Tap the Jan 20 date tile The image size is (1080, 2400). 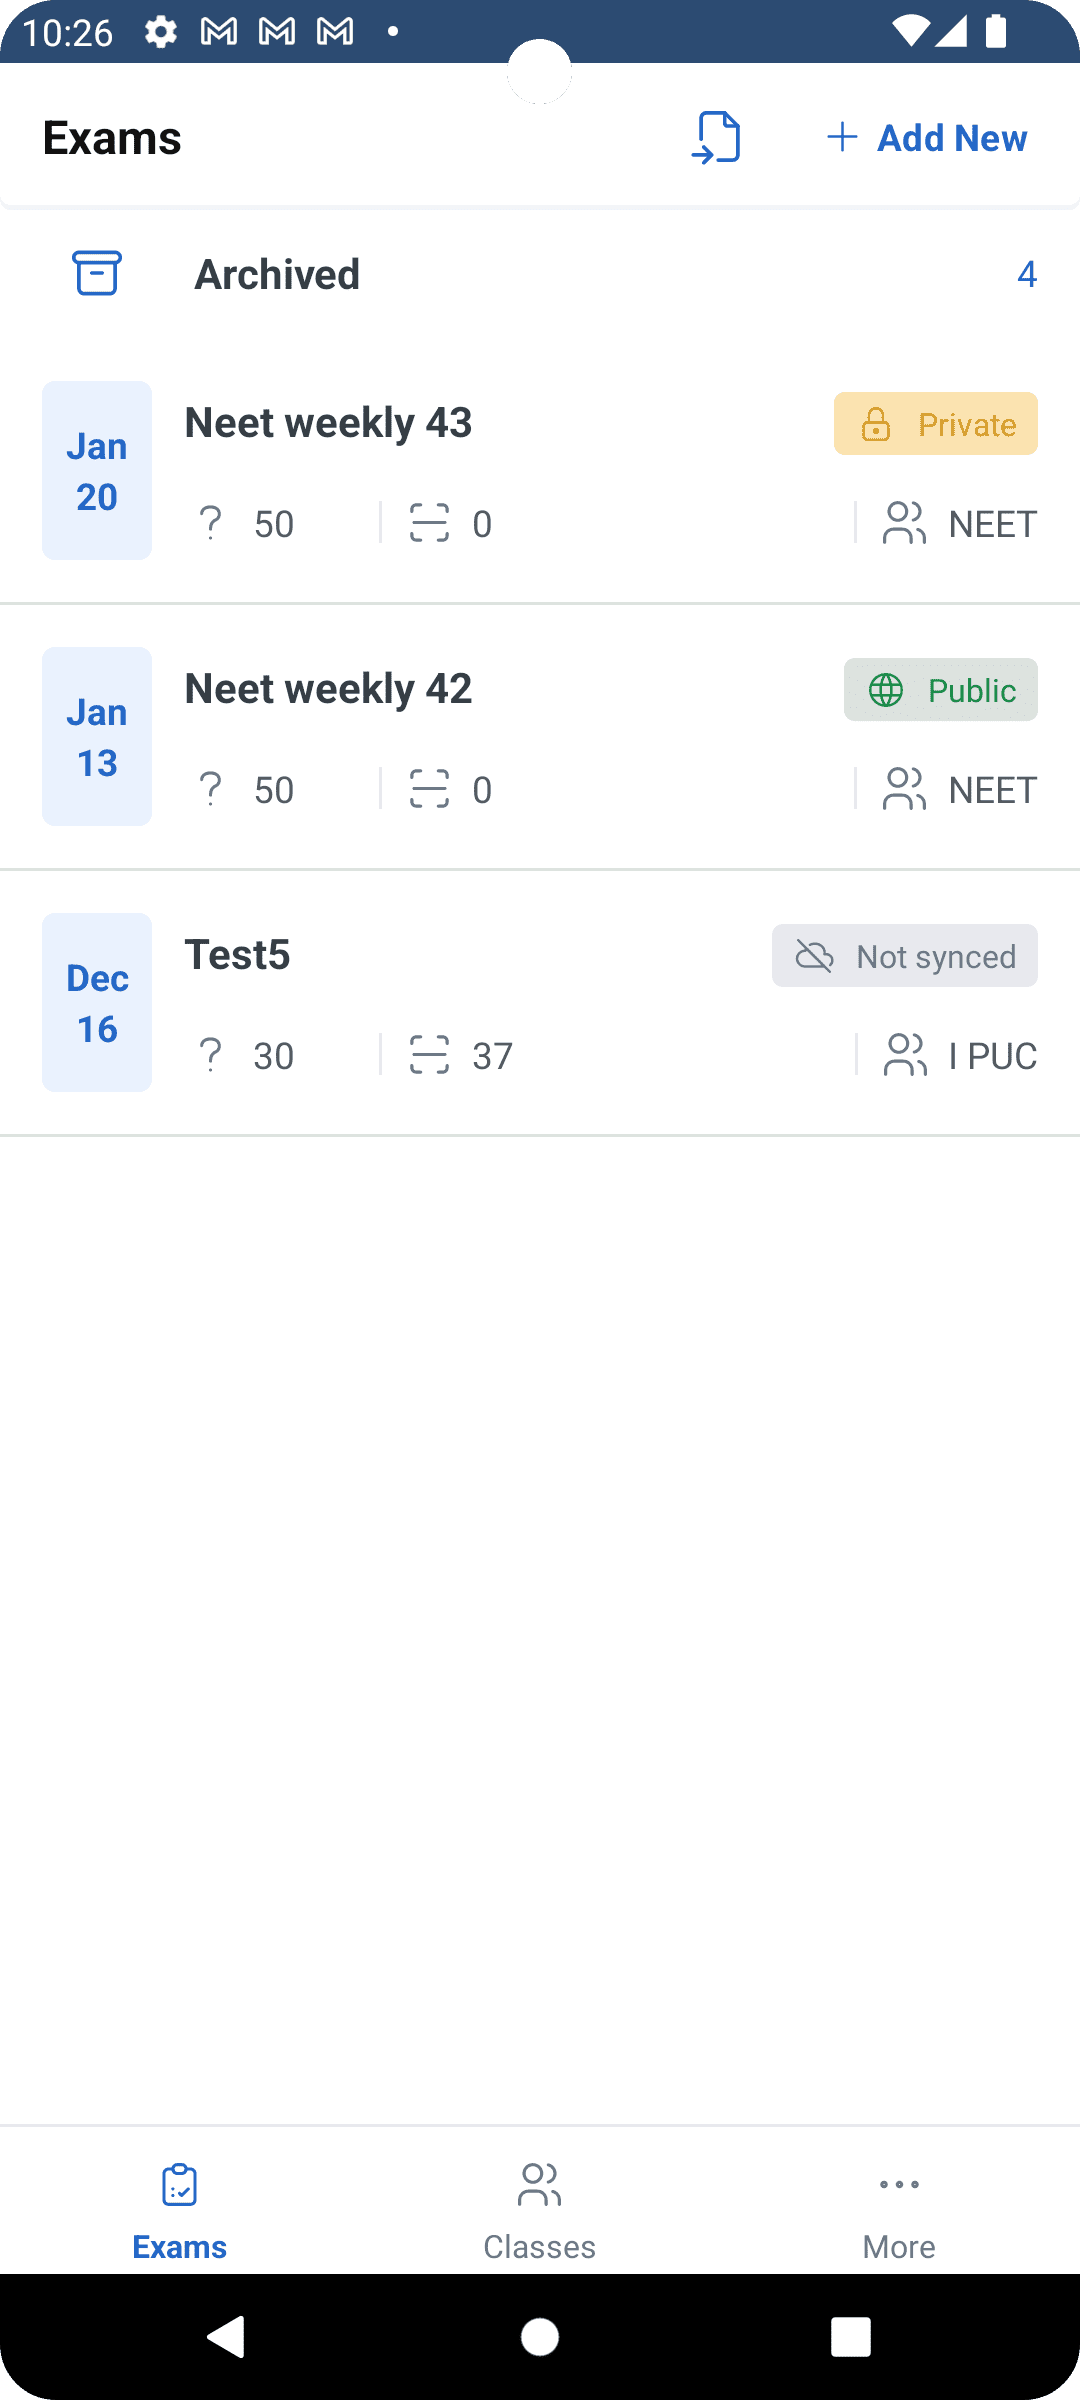pyautogui.click(x=97, y=470)
